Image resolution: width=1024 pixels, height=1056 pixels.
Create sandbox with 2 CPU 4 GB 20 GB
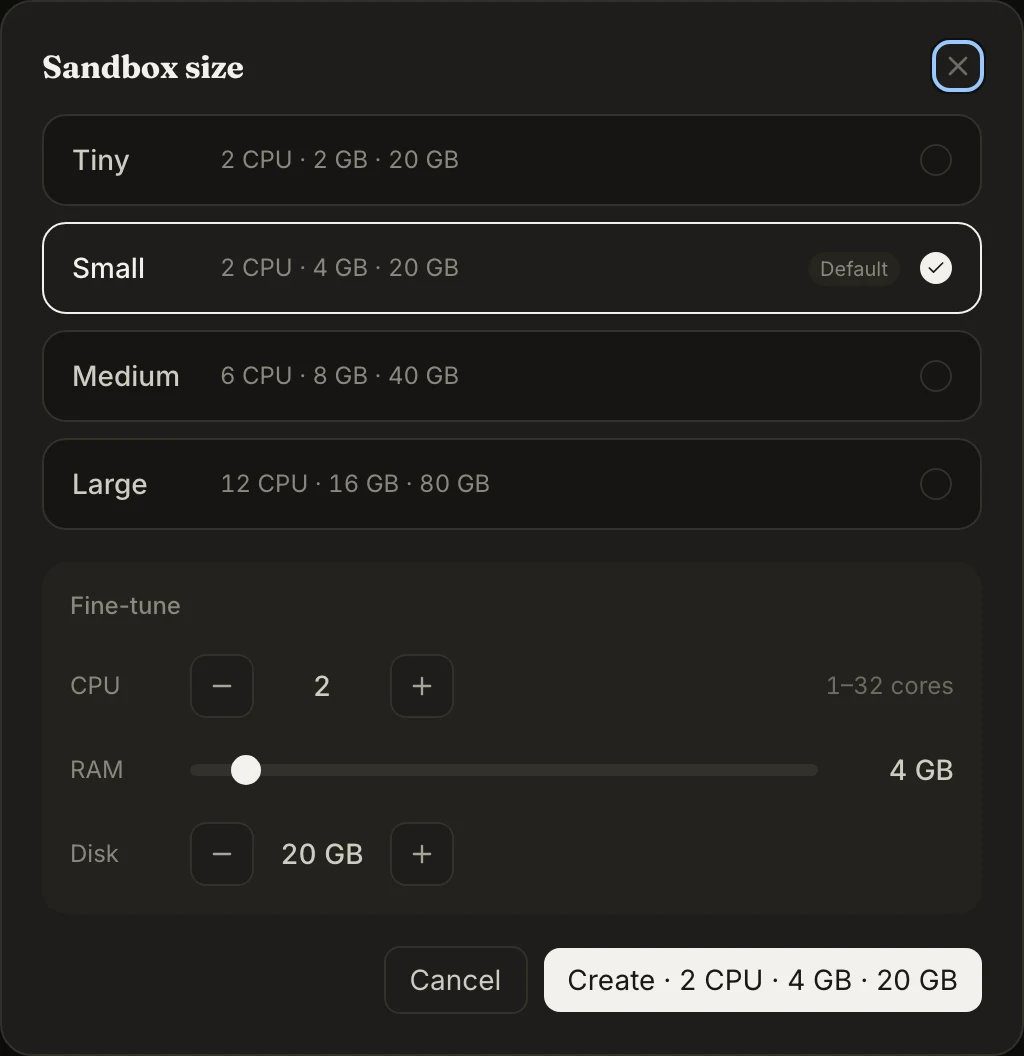point(763,980)
